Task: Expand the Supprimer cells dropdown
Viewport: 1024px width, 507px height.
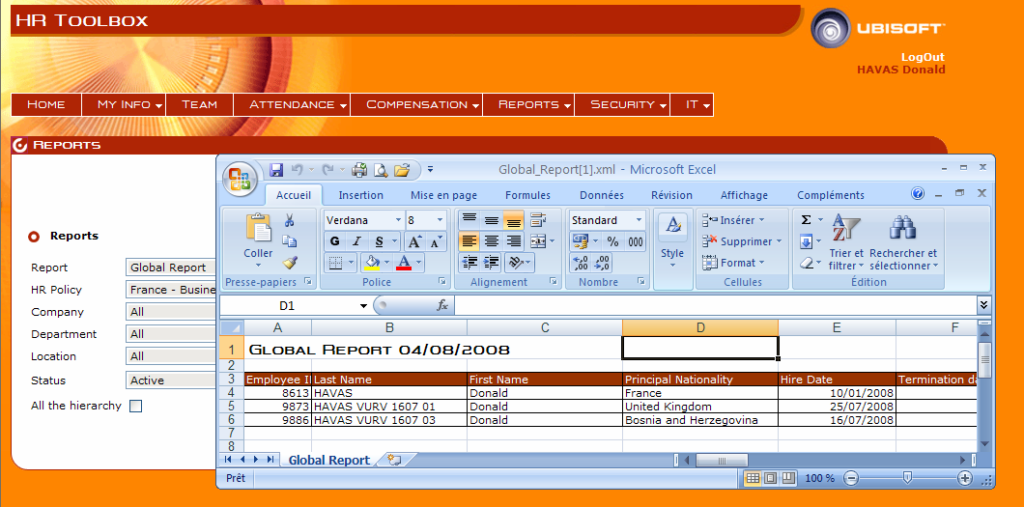Action: 778,241
